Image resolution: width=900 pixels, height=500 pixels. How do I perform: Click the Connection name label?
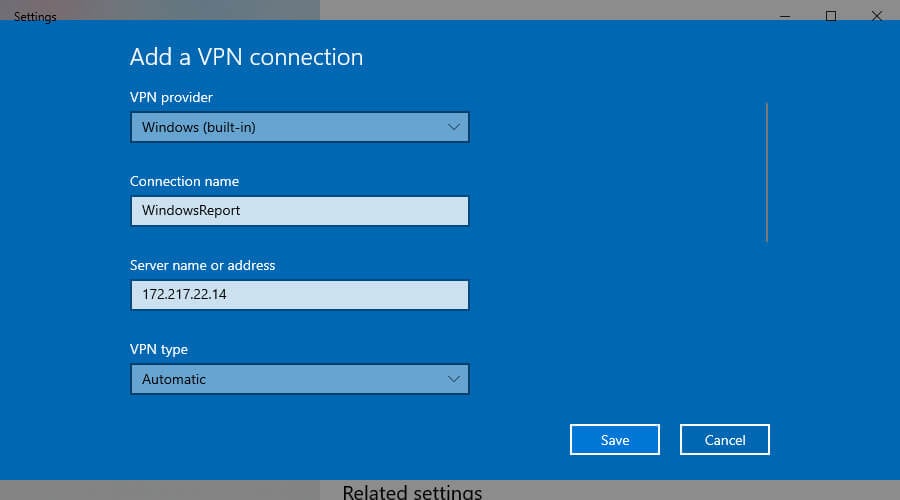(x=184, y=181)
